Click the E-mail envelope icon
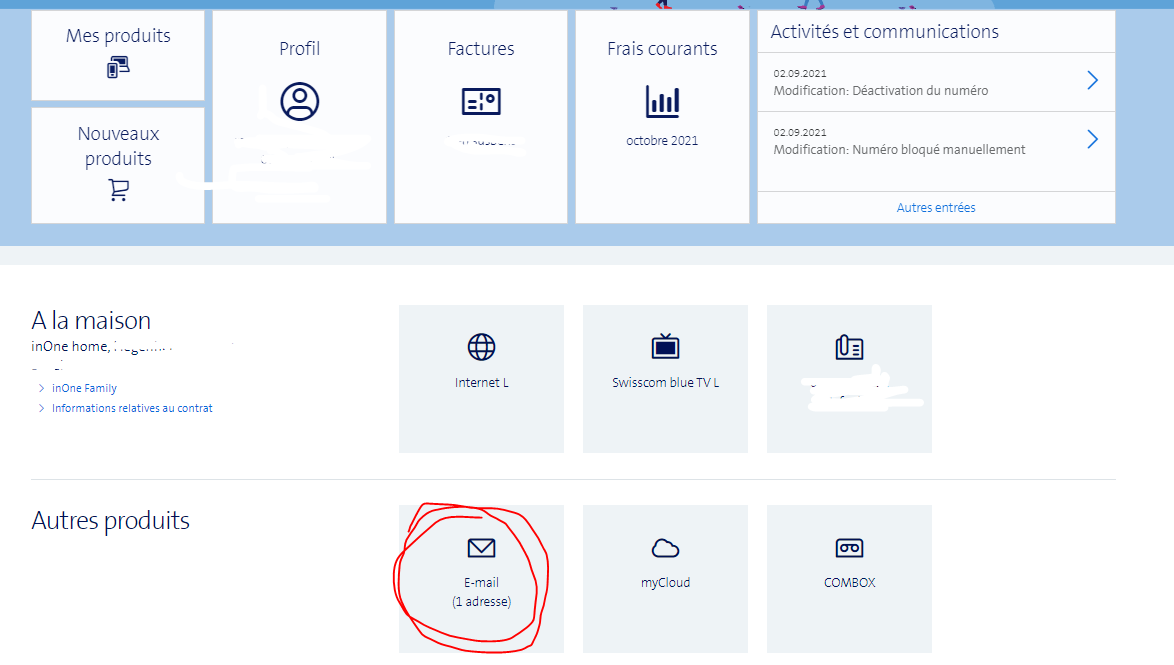The image size is (1174, 665). (481, 548)
